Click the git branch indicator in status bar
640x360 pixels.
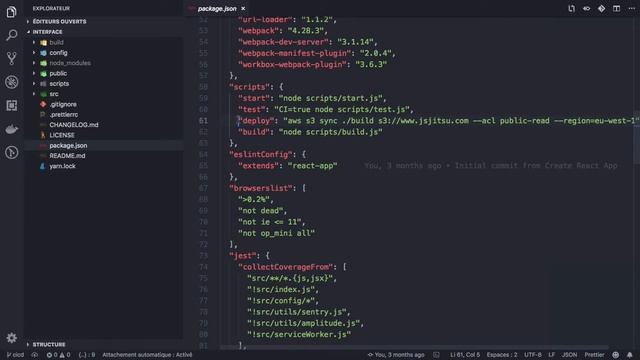point(16,355)
